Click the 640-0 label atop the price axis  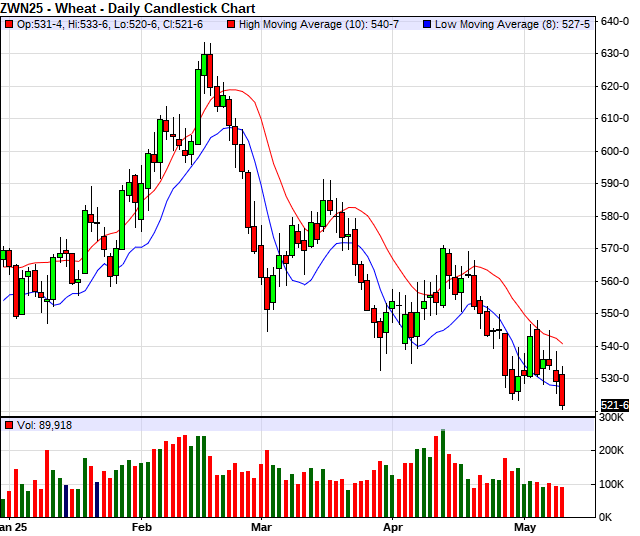tap(614, 21)
